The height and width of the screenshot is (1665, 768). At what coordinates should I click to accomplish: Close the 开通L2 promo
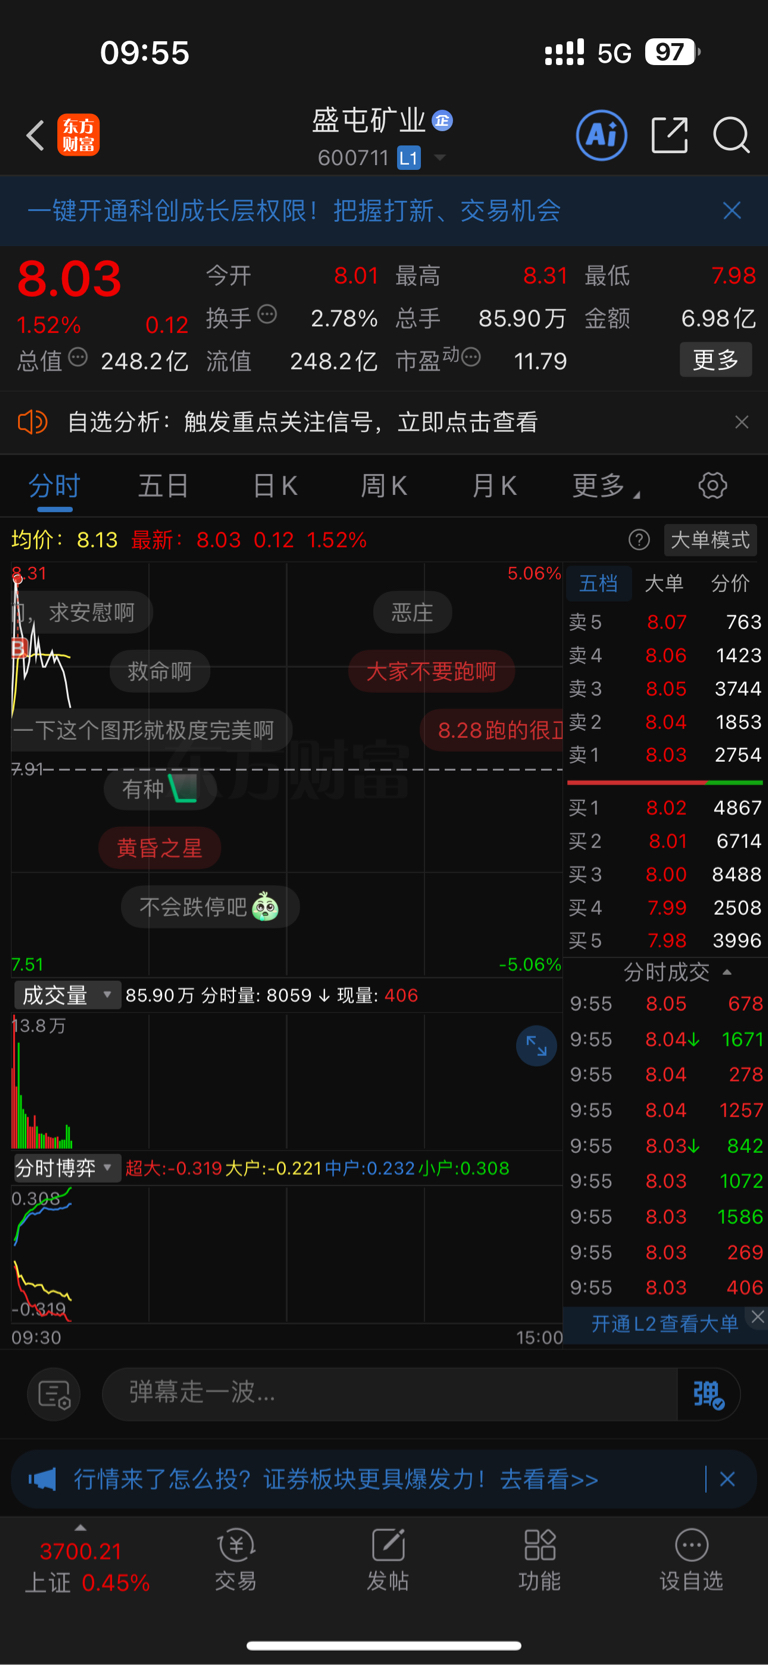click(757, 1317)
